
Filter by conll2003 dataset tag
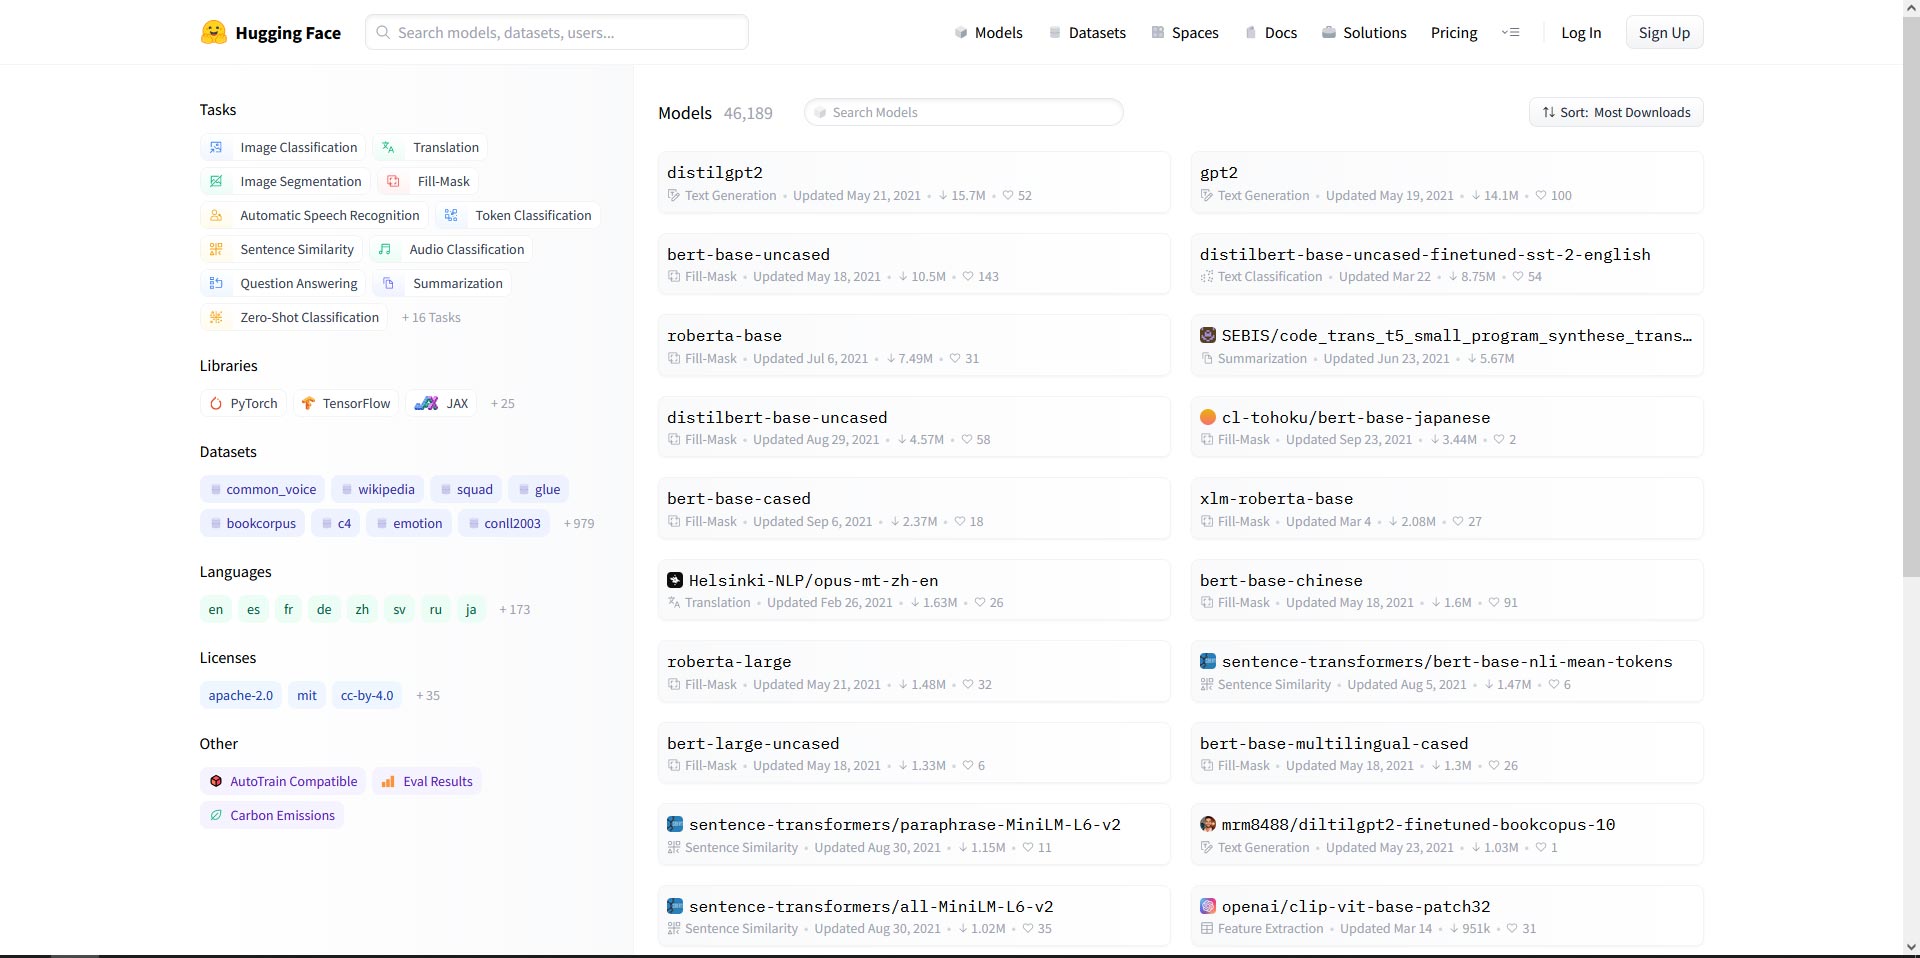[504, 523]
